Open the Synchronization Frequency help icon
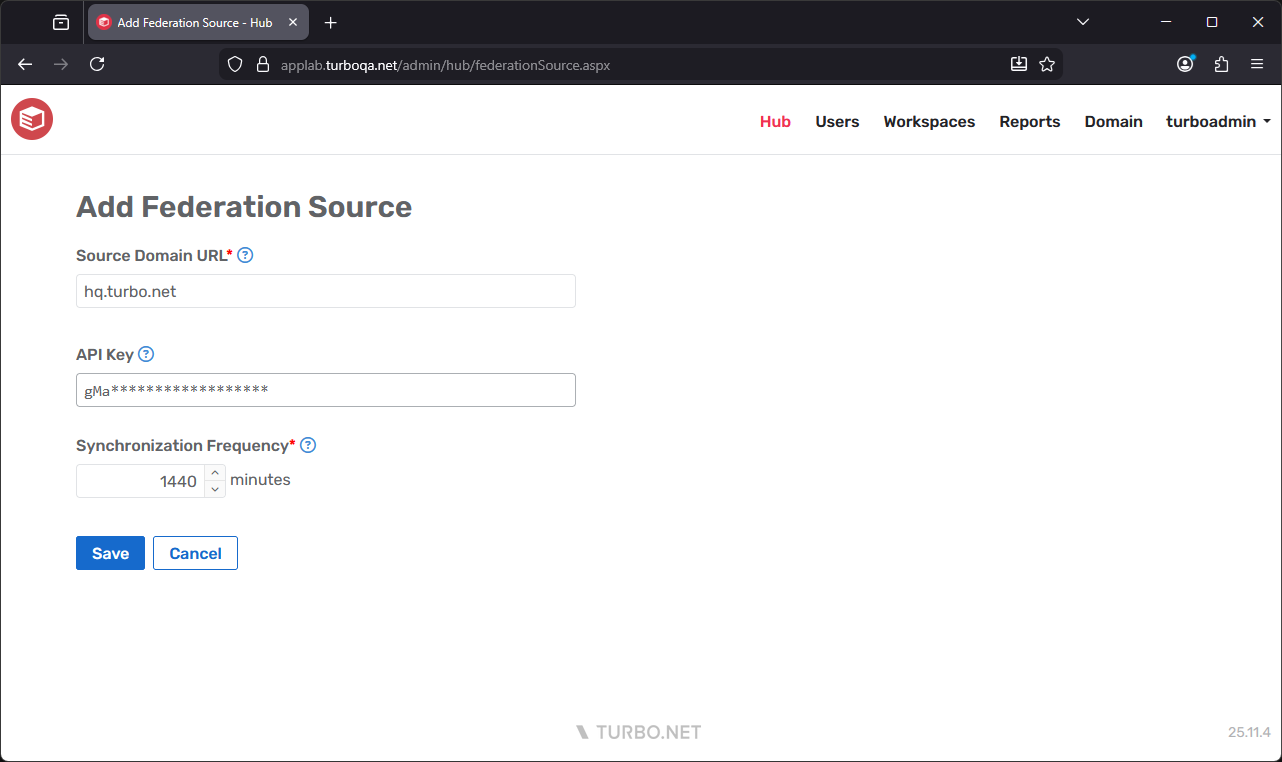This screenshot has width=1282, height=762. [308, 445]
